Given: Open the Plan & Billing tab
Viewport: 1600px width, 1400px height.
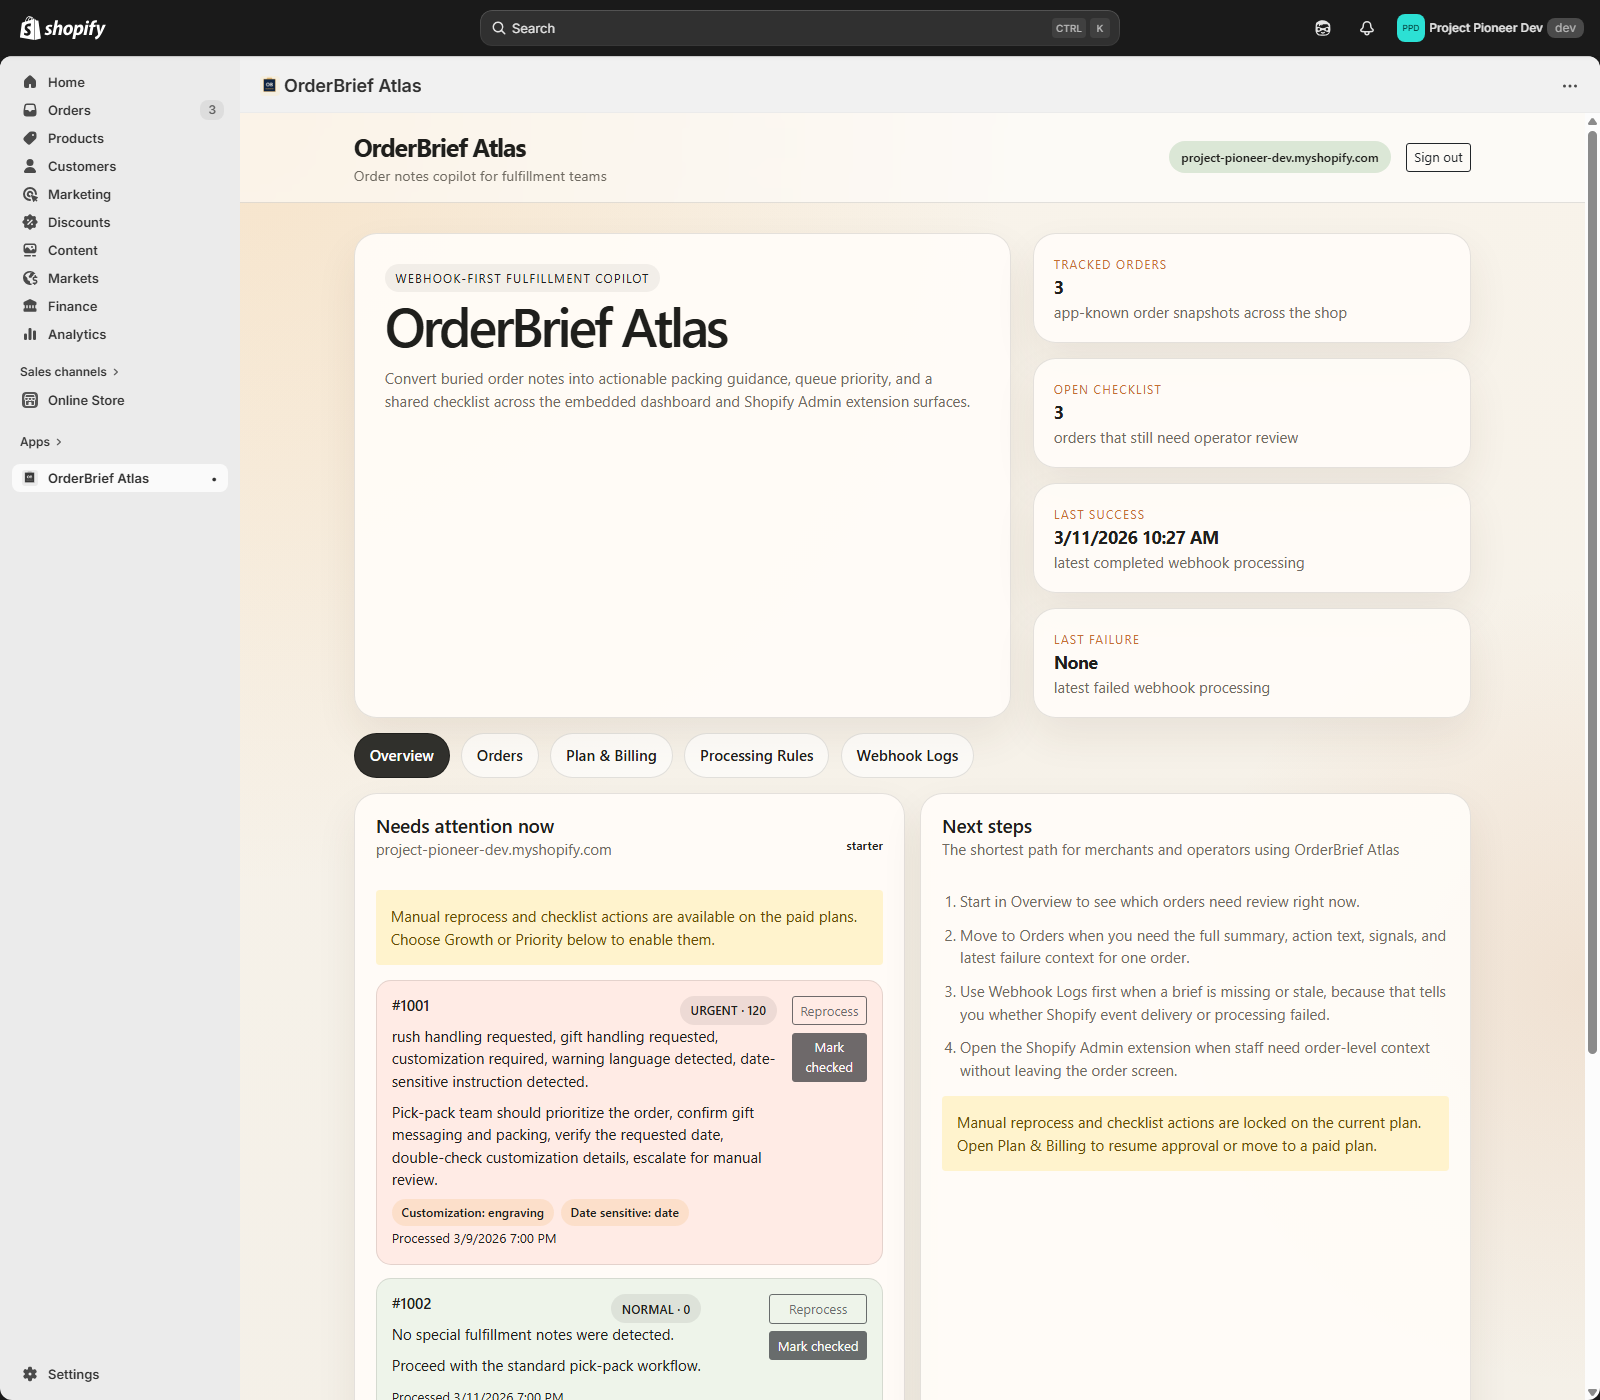Looking at the screenshot, I should point(611,756).
